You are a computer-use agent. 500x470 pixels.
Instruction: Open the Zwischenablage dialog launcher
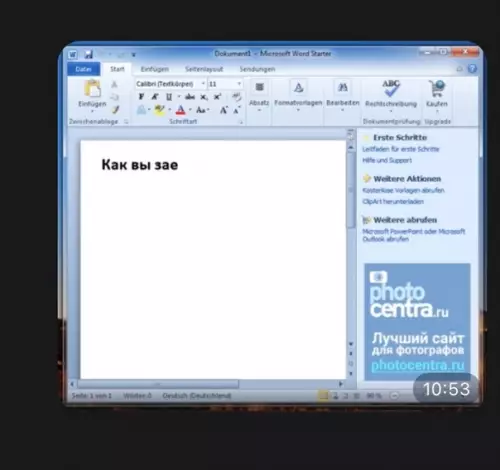[126, 122]
